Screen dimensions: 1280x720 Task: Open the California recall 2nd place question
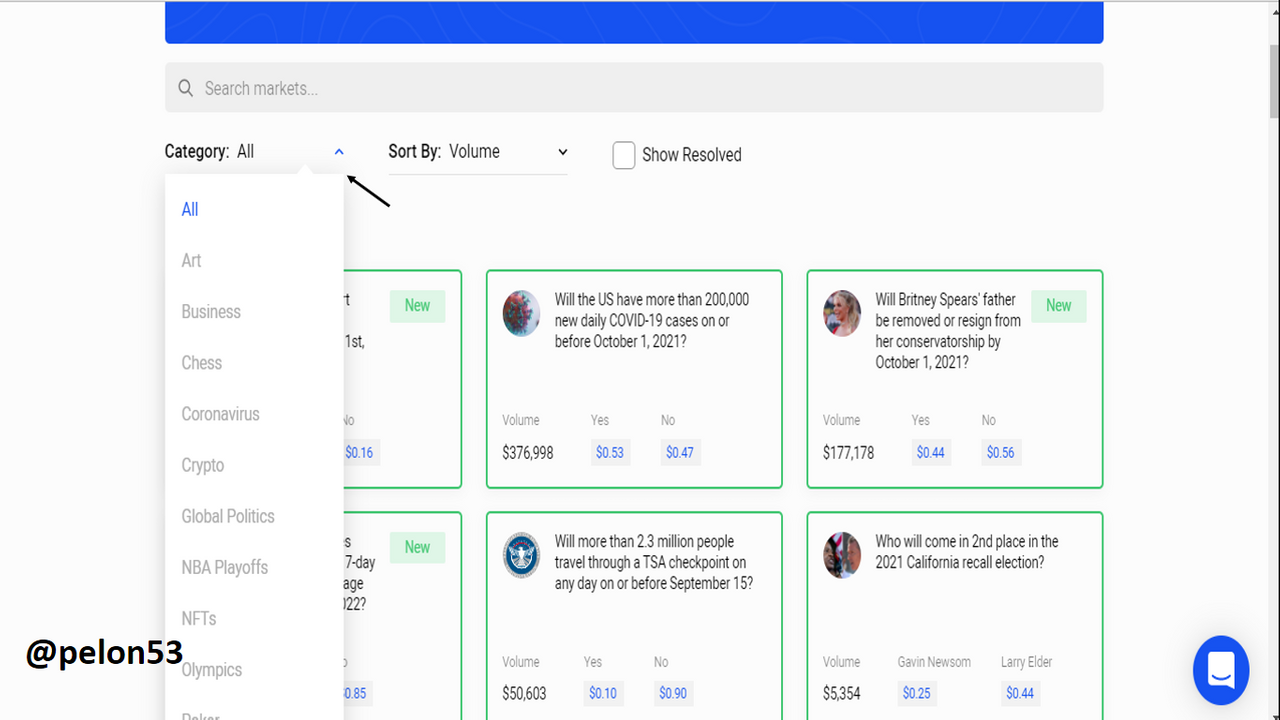(x=967, y=552)
